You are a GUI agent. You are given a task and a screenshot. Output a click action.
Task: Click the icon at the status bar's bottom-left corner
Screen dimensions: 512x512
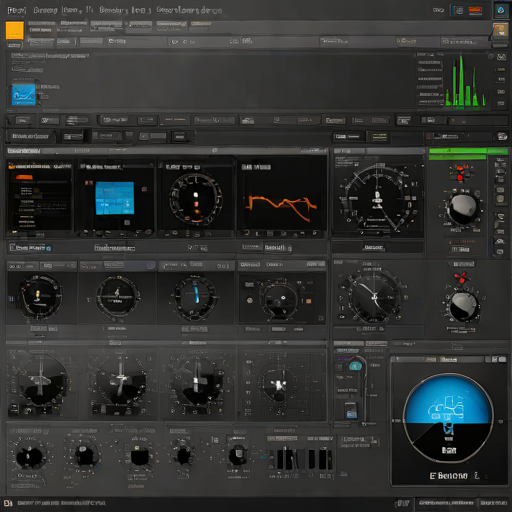tap(8, 503)
